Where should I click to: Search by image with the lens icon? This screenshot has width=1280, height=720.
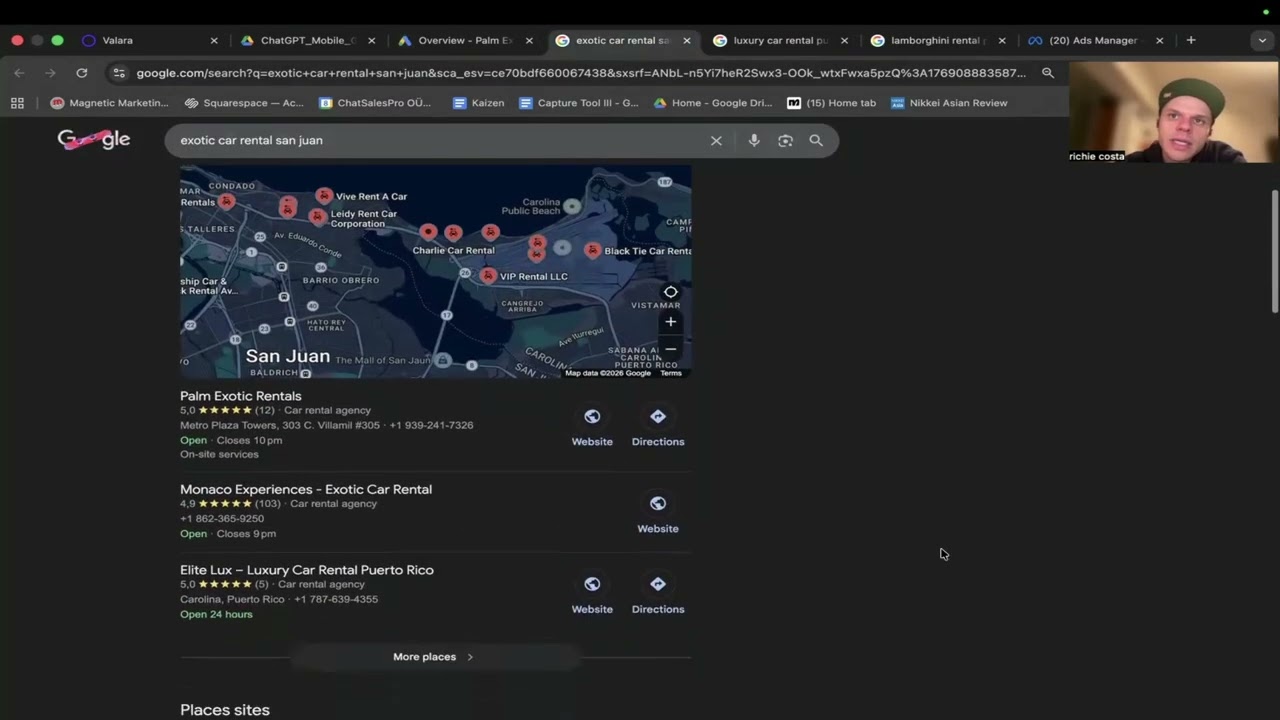785,141
